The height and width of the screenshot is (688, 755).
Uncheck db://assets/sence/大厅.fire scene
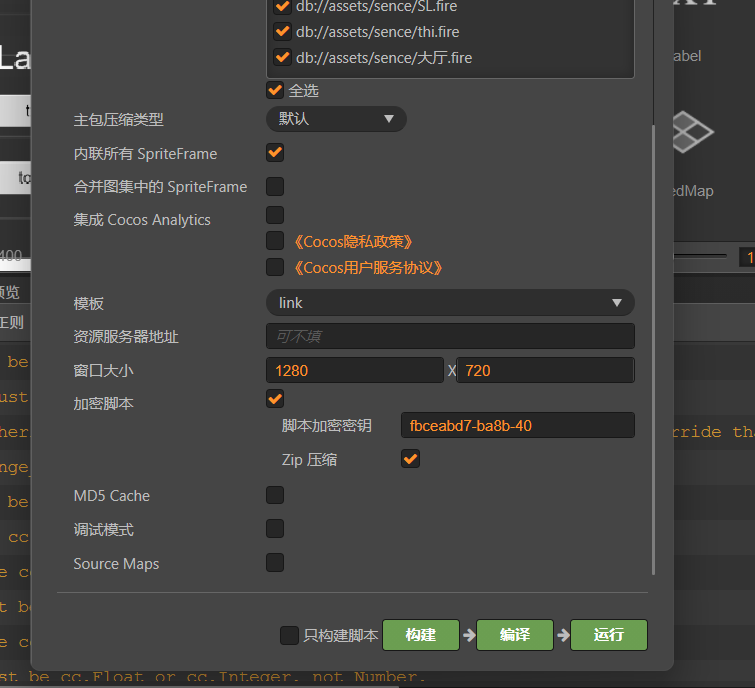[282, 57]
